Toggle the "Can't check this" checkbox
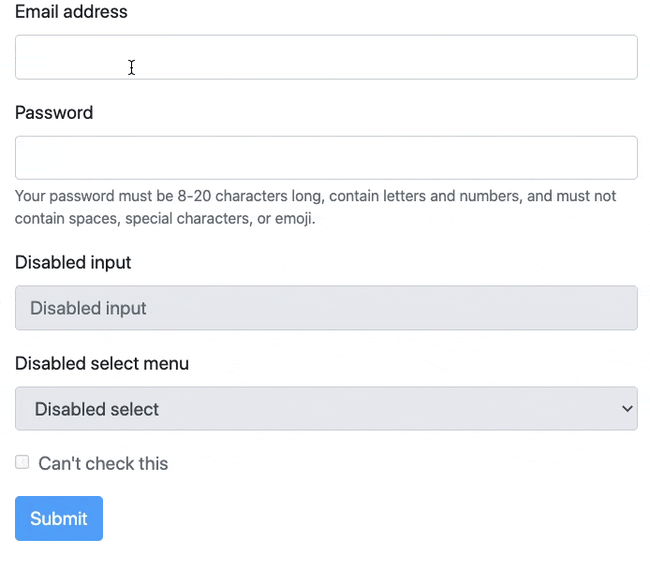The width and height of the screenshot is (650, 569). (22, 462)
